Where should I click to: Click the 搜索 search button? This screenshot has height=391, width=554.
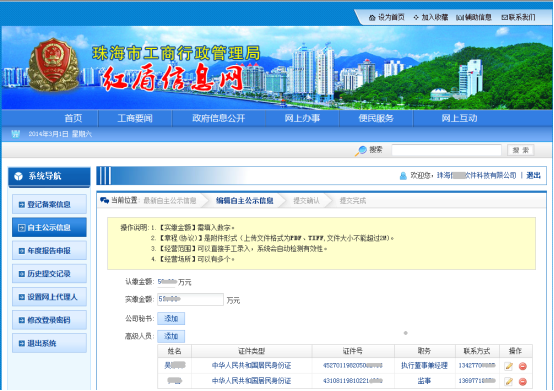520,150
